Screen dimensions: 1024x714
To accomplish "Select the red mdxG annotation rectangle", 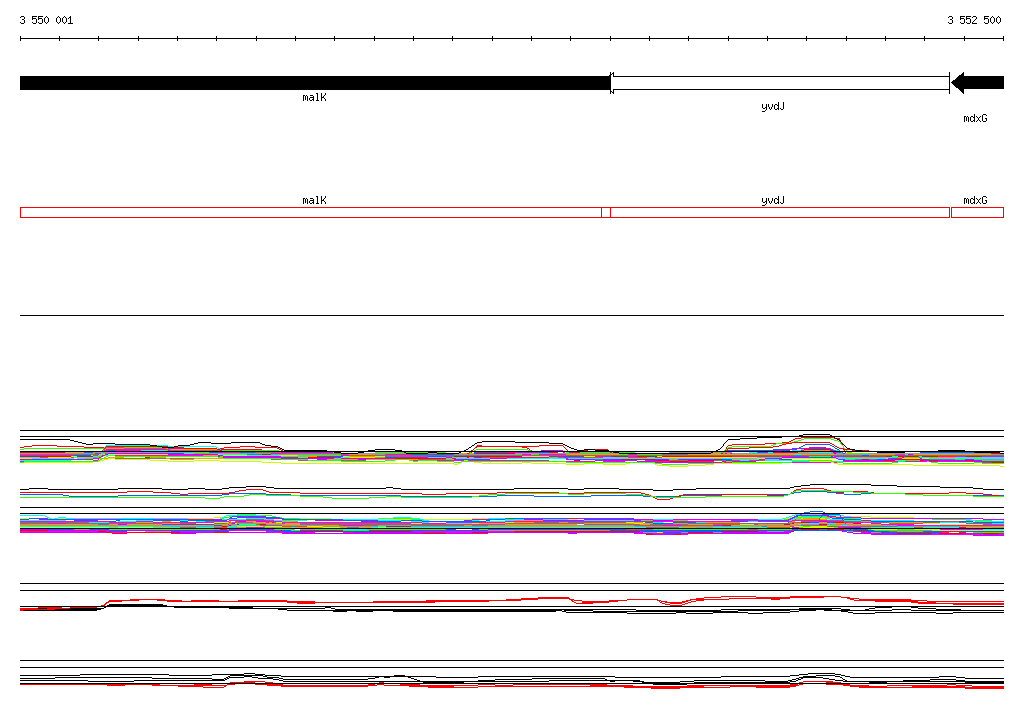I will 978,212.
